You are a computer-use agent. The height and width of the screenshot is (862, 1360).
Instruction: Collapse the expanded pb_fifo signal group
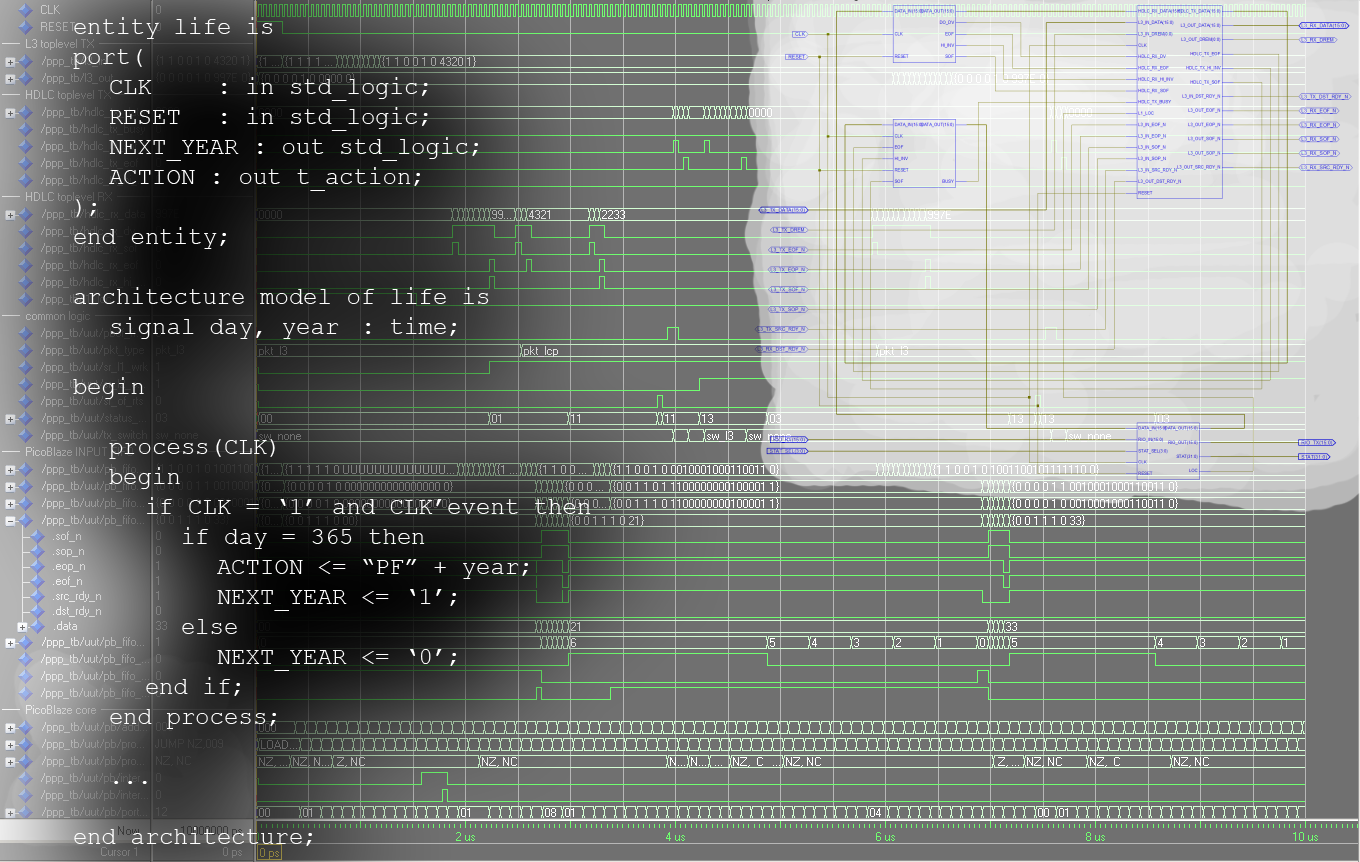pos(10,521)
